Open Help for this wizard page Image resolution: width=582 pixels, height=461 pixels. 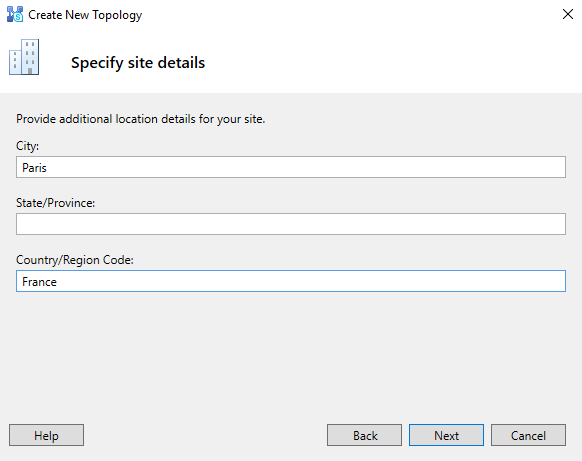46,435
